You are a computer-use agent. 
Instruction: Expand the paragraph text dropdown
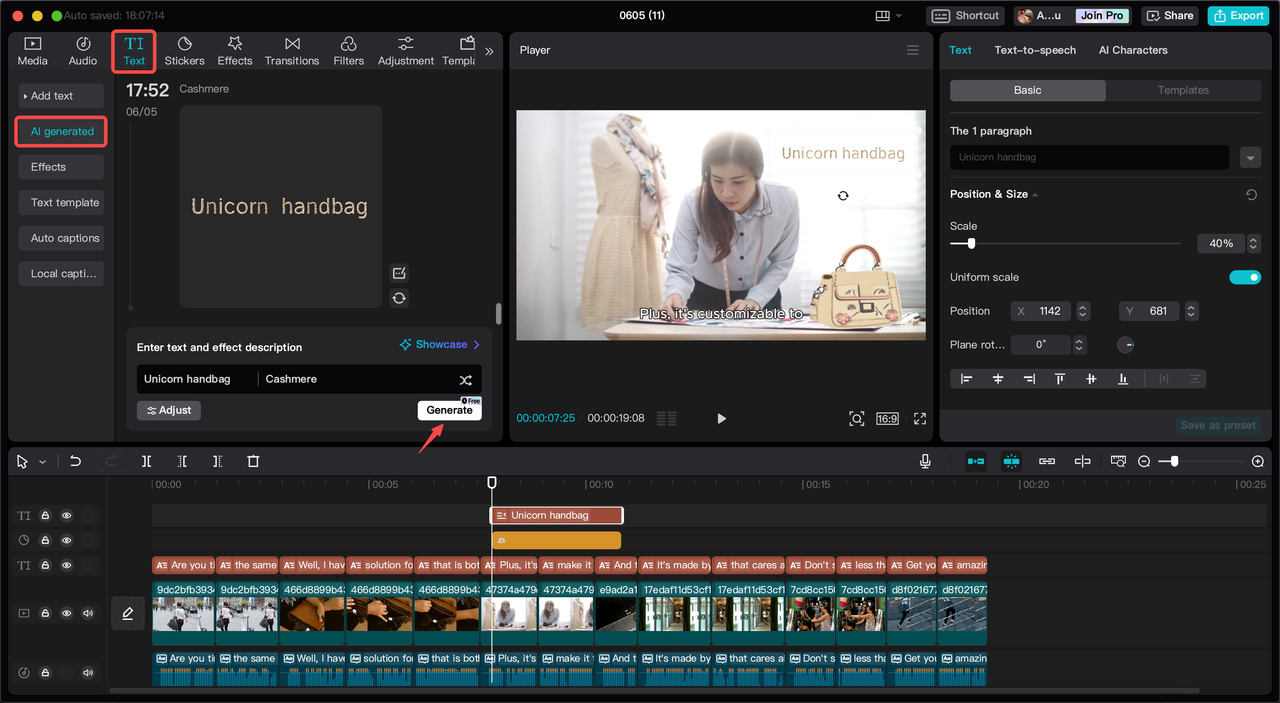click(x=1249, y=158)
